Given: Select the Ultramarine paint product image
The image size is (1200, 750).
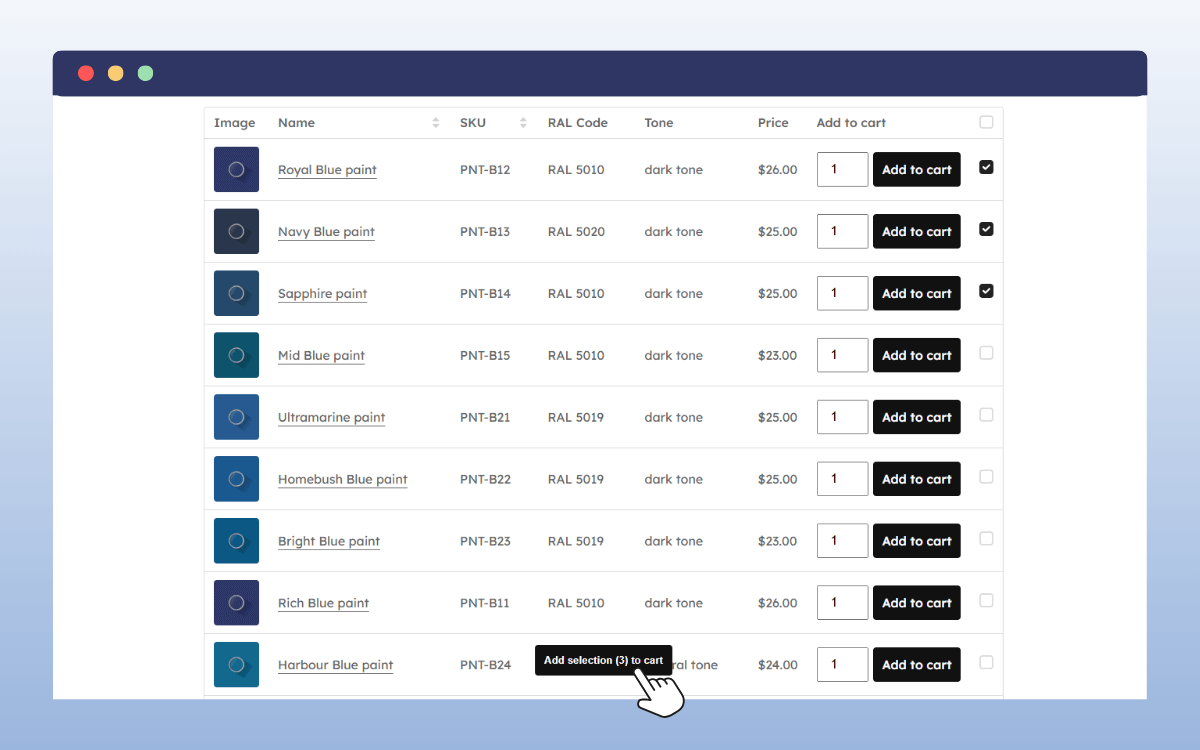Looking at the screenshot, I should tap(236, 417).
